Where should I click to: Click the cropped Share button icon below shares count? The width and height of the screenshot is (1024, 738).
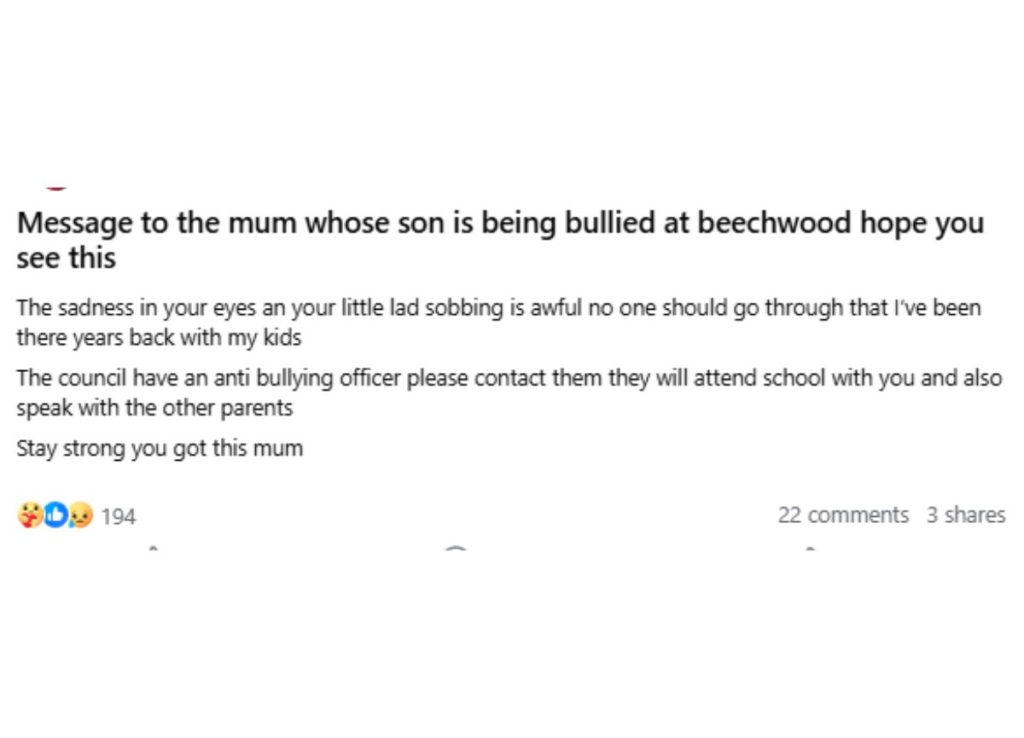click(x=808, y=548)
